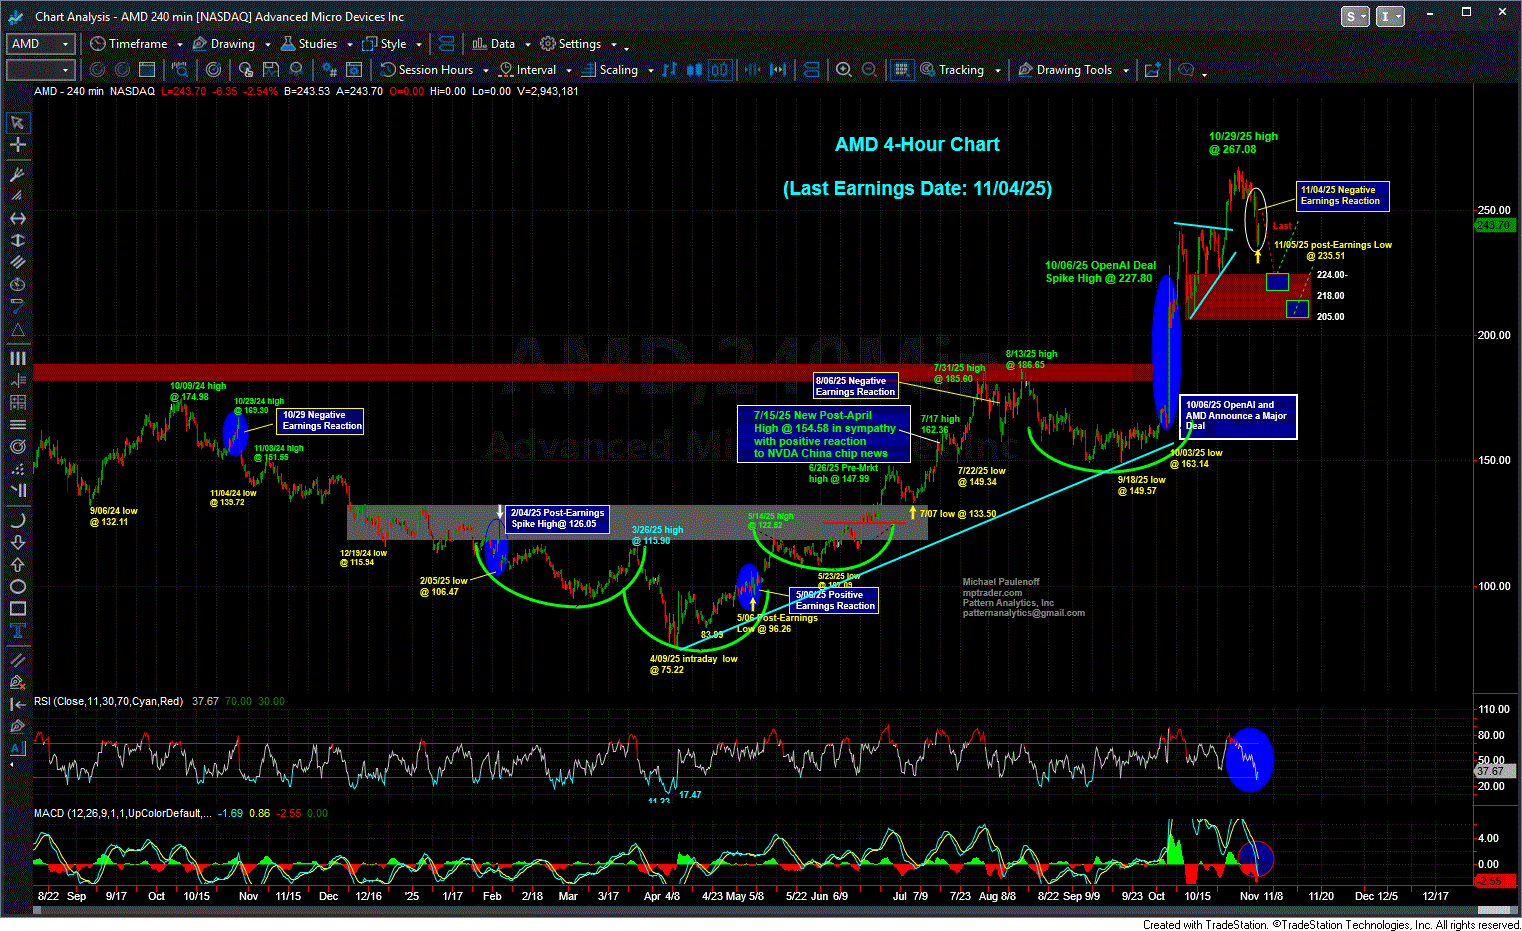This screenshot has height=931, width=1522.
Task: Click the zoom out magnifier
Action: tap(869, 70)
